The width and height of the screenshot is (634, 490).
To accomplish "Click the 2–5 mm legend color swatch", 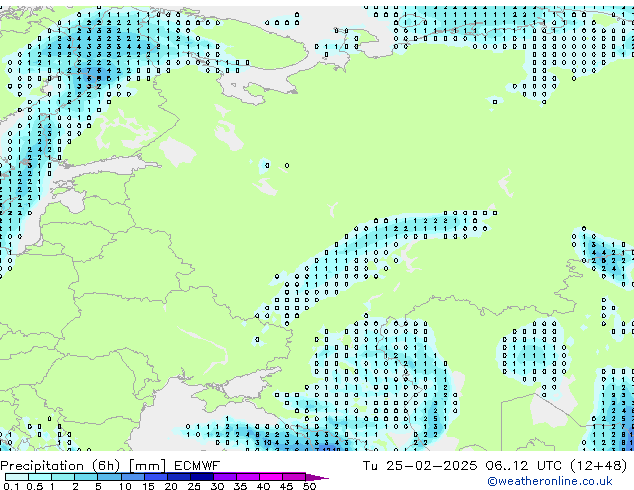I will 86,477.
